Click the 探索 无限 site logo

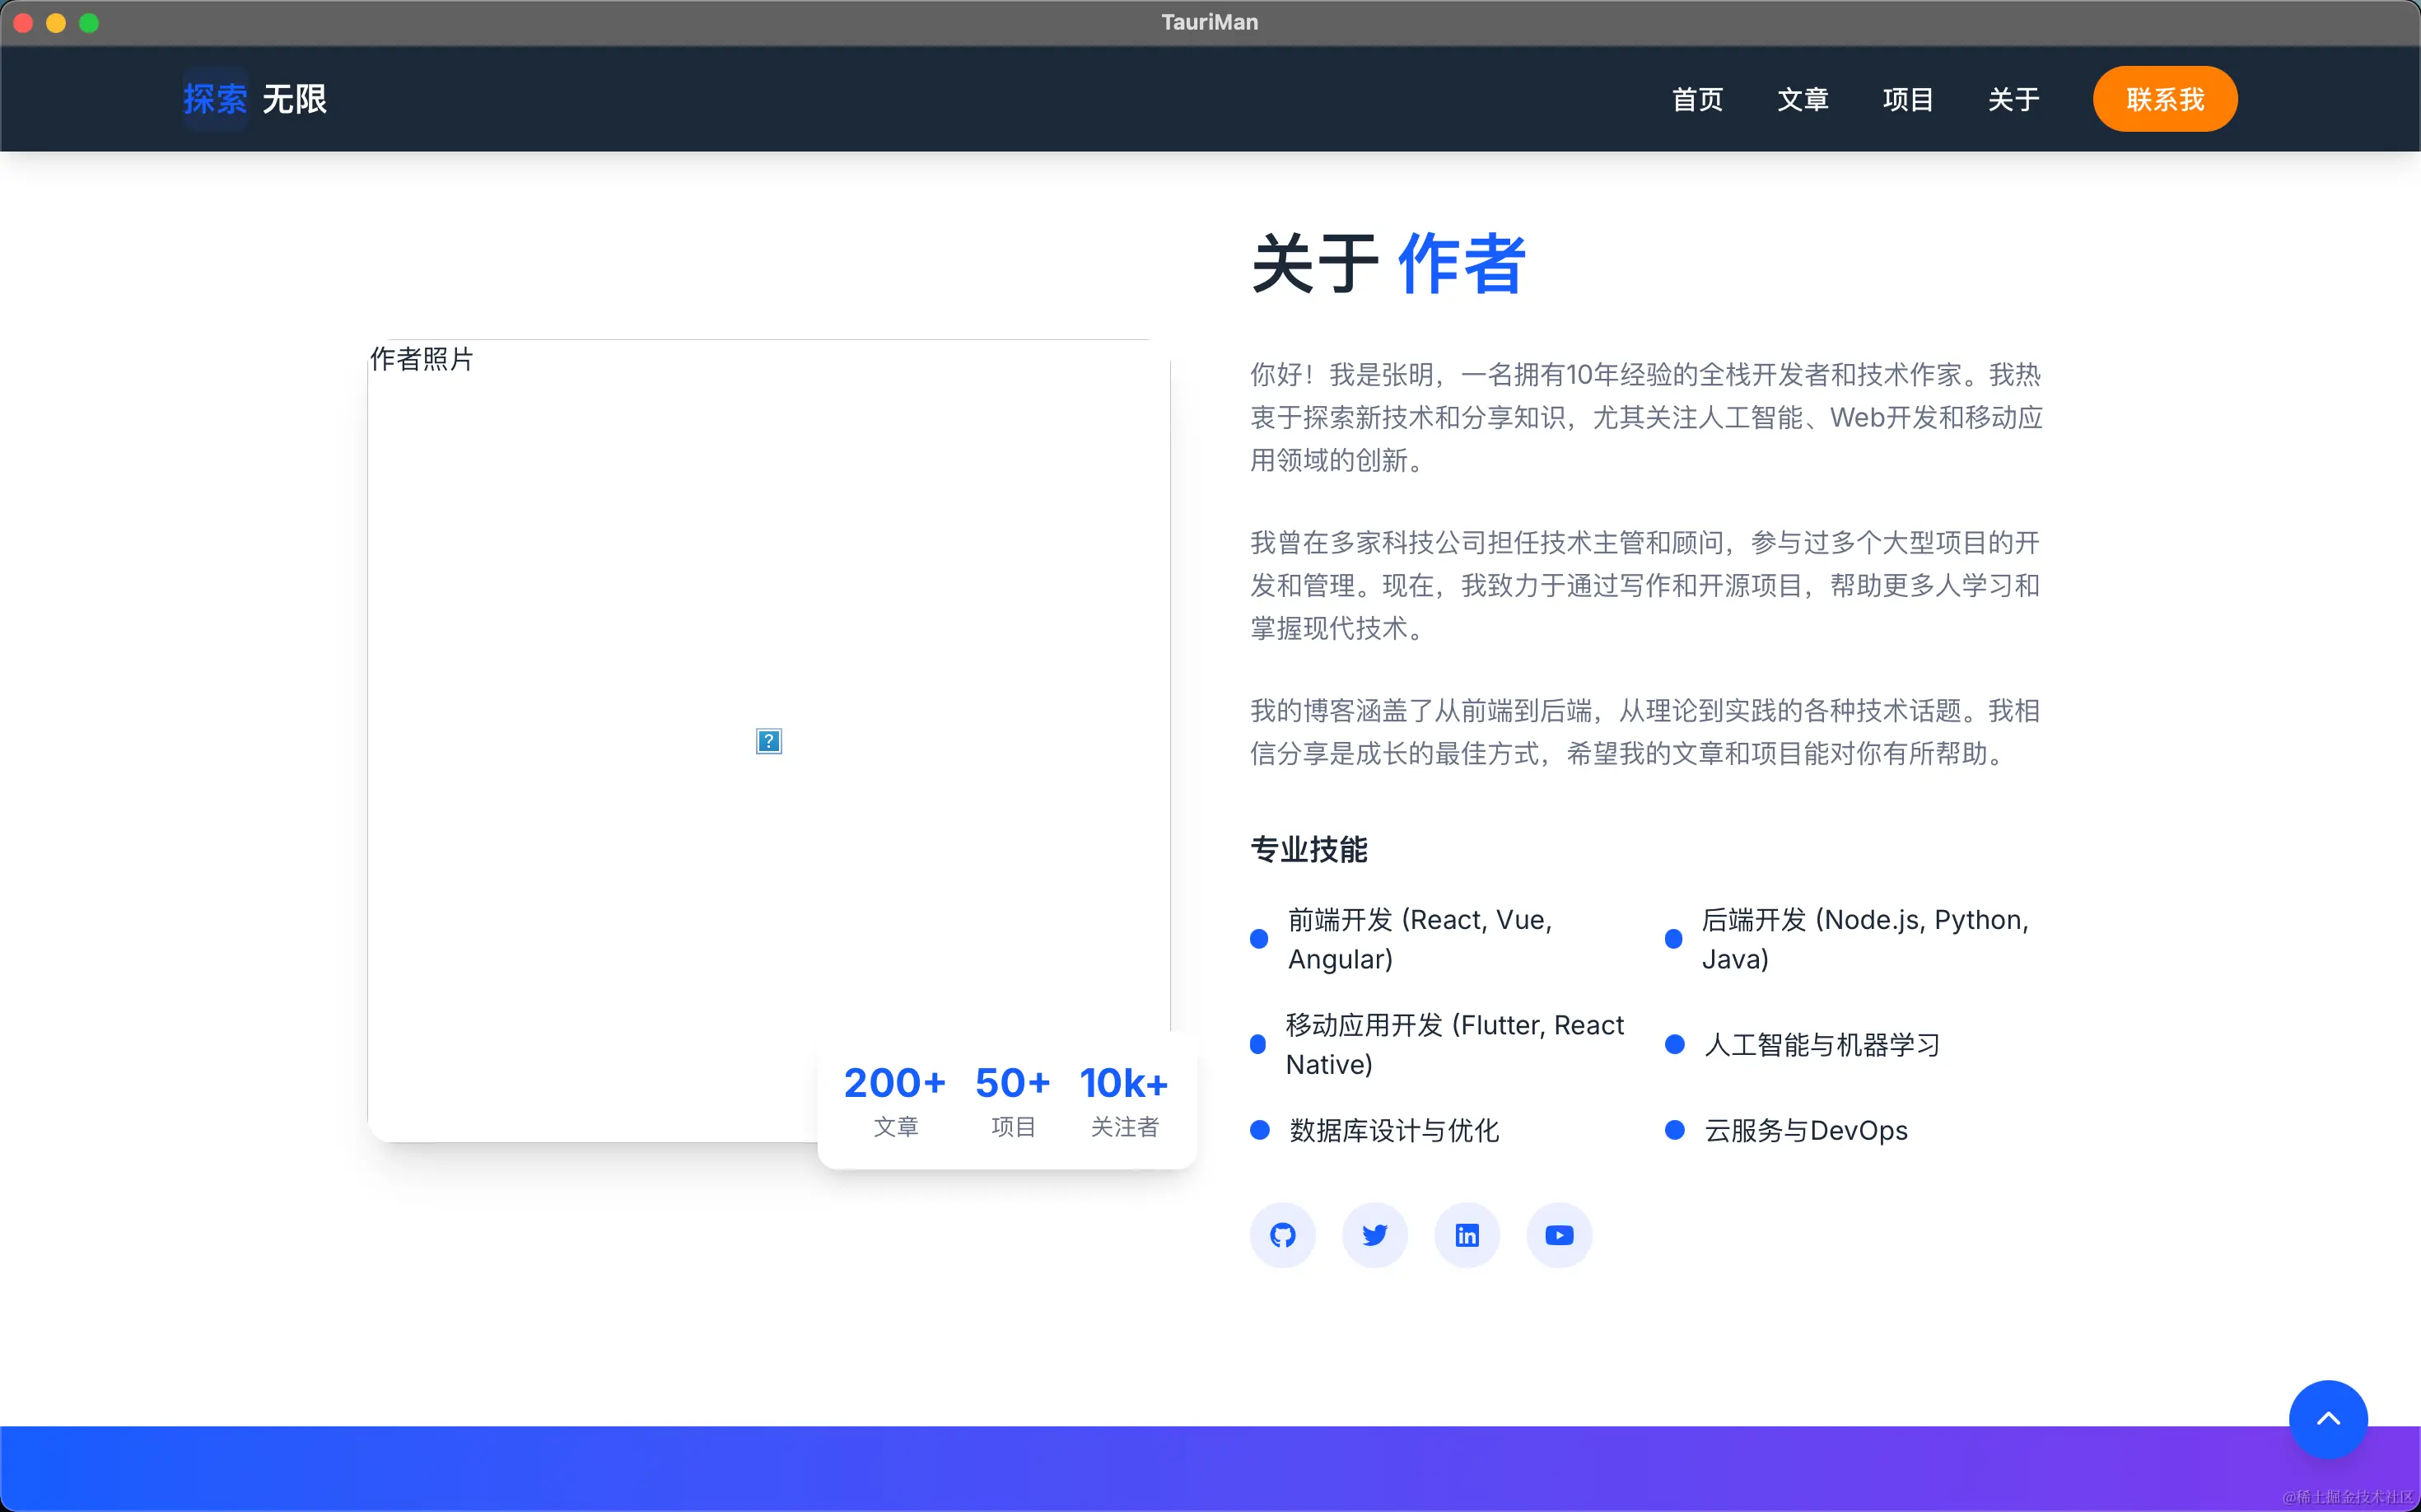(x=255, y=99)
